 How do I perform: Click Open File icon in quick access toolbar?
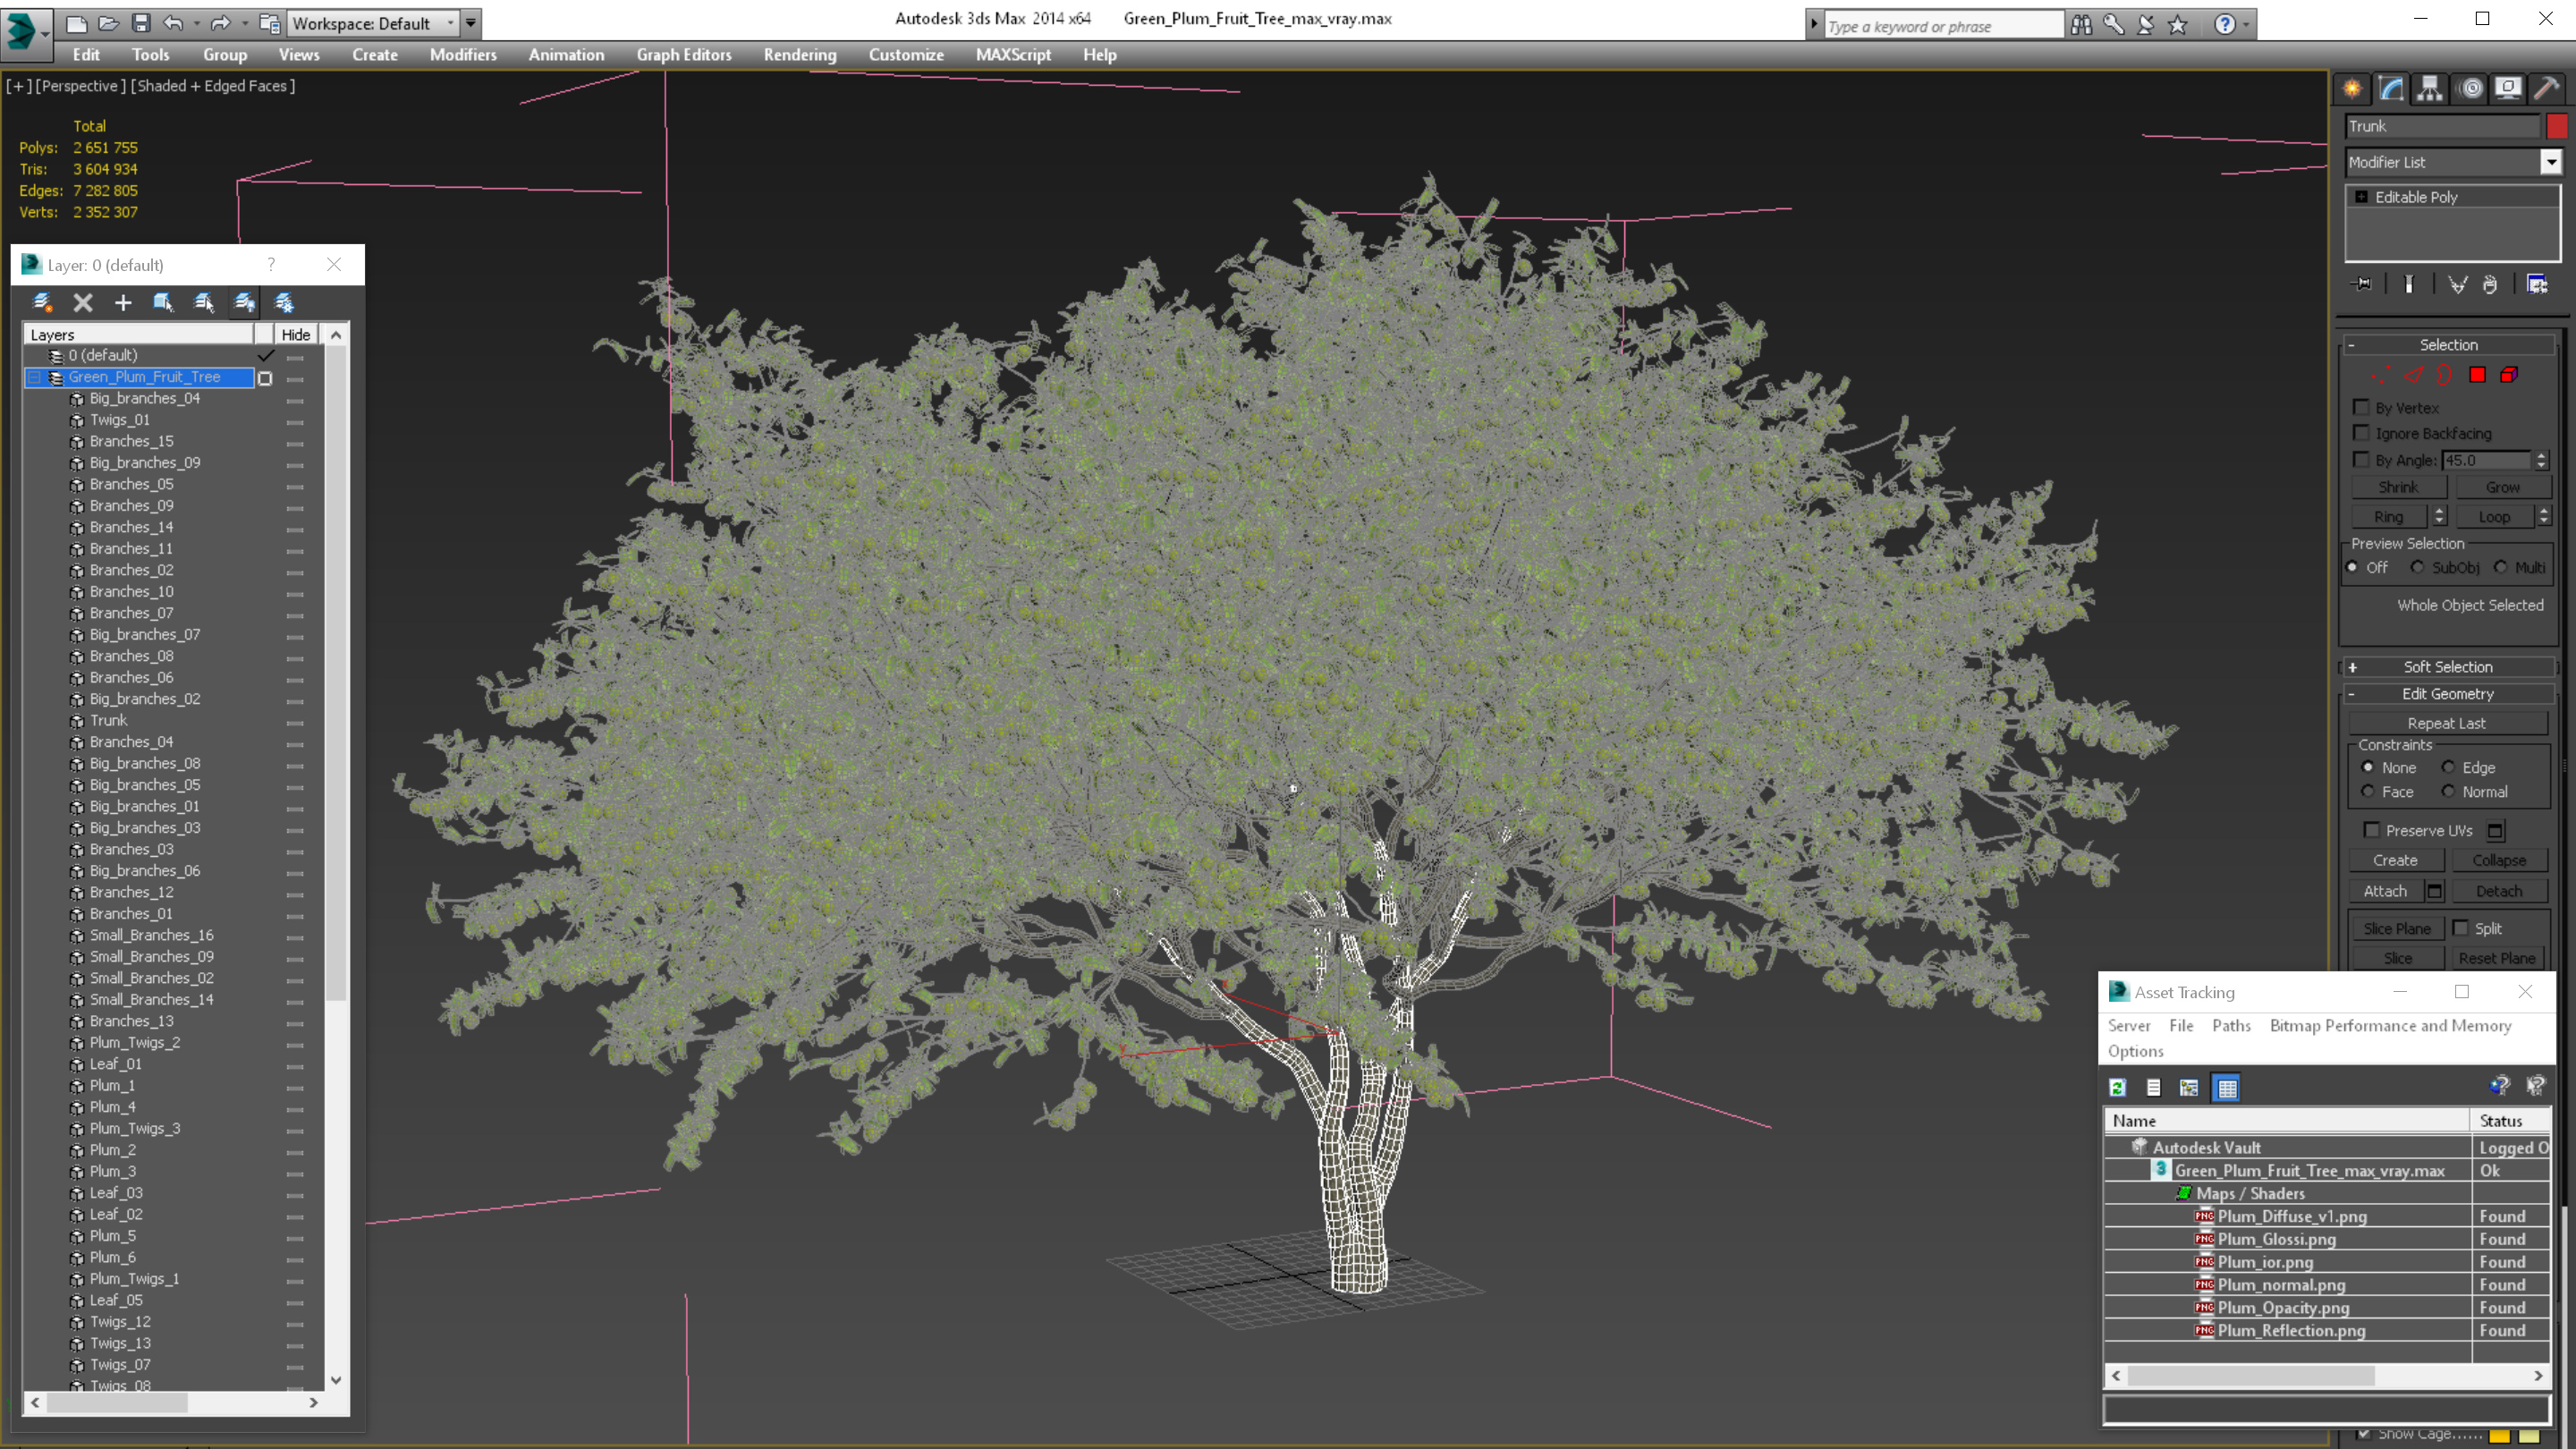click(x=109, y=23)
